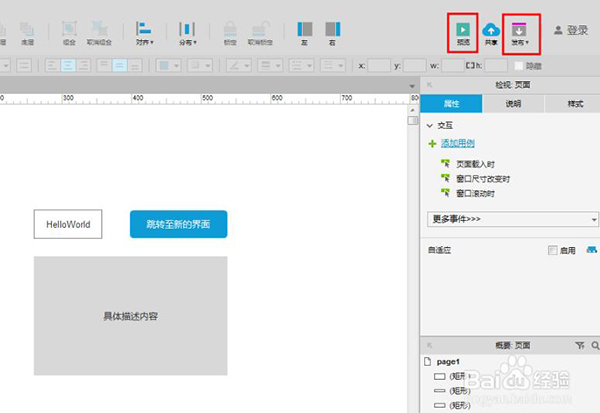The image size is (600, 413).
Task: Click the blue 跳转至新的界面 button
Action: tap(179, 224)
